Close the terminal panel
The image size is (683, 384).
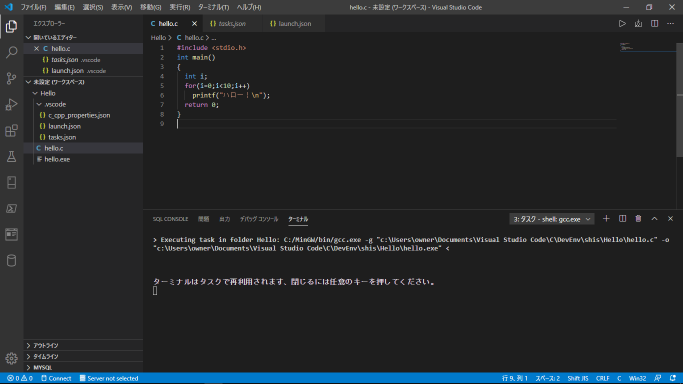670,219
